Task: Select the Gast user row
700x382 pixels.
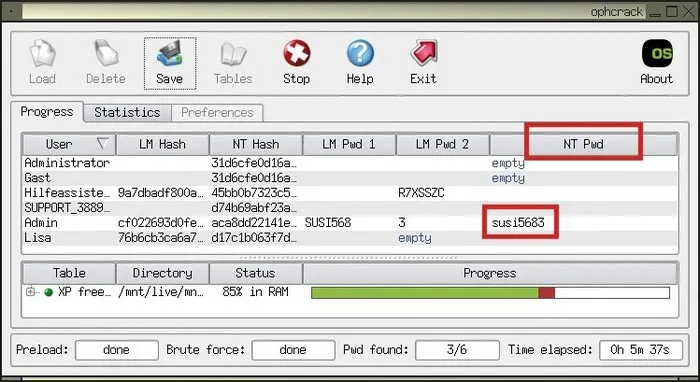Action: pyautogui.click(x=350, y=178)
